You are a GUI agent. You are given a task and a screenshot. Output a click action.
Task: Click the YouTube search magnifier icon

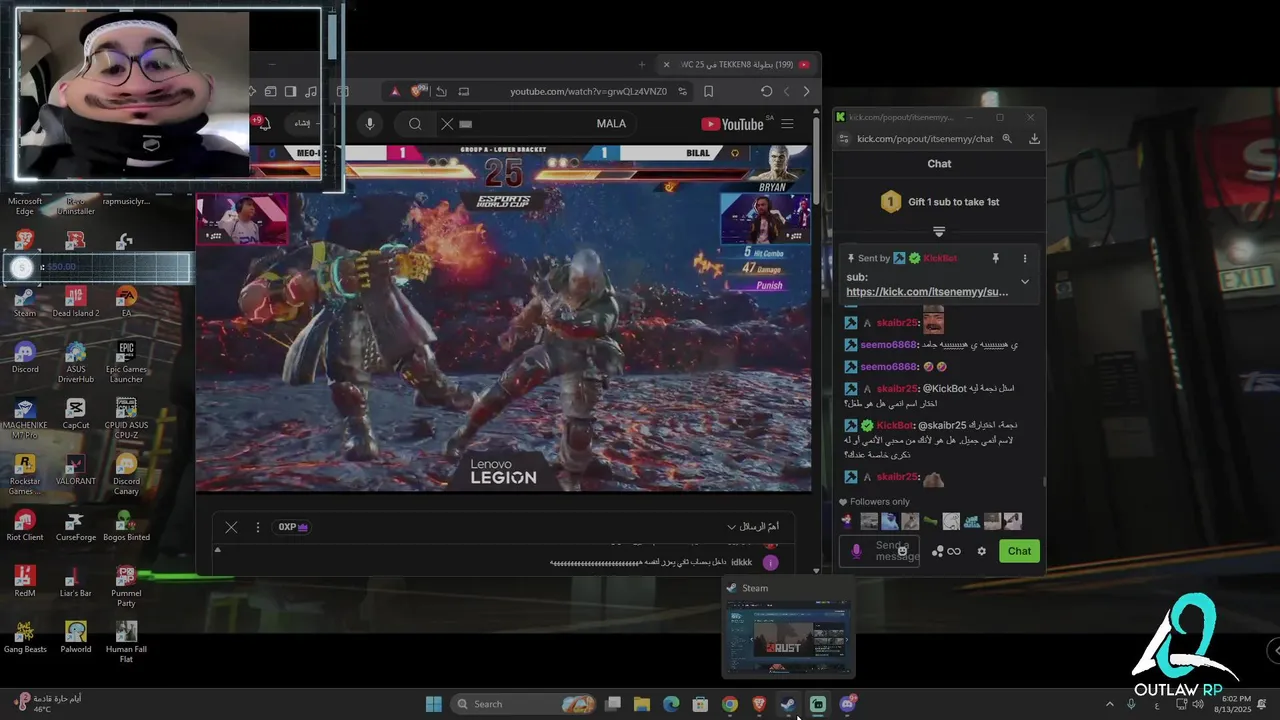(415, 124)
